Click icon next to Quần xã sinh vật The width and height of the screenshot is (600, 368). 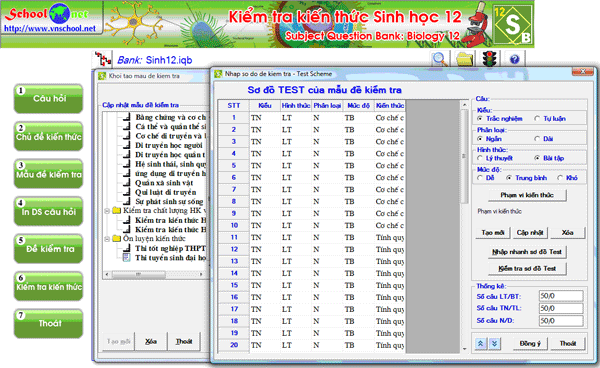(126, 183)
